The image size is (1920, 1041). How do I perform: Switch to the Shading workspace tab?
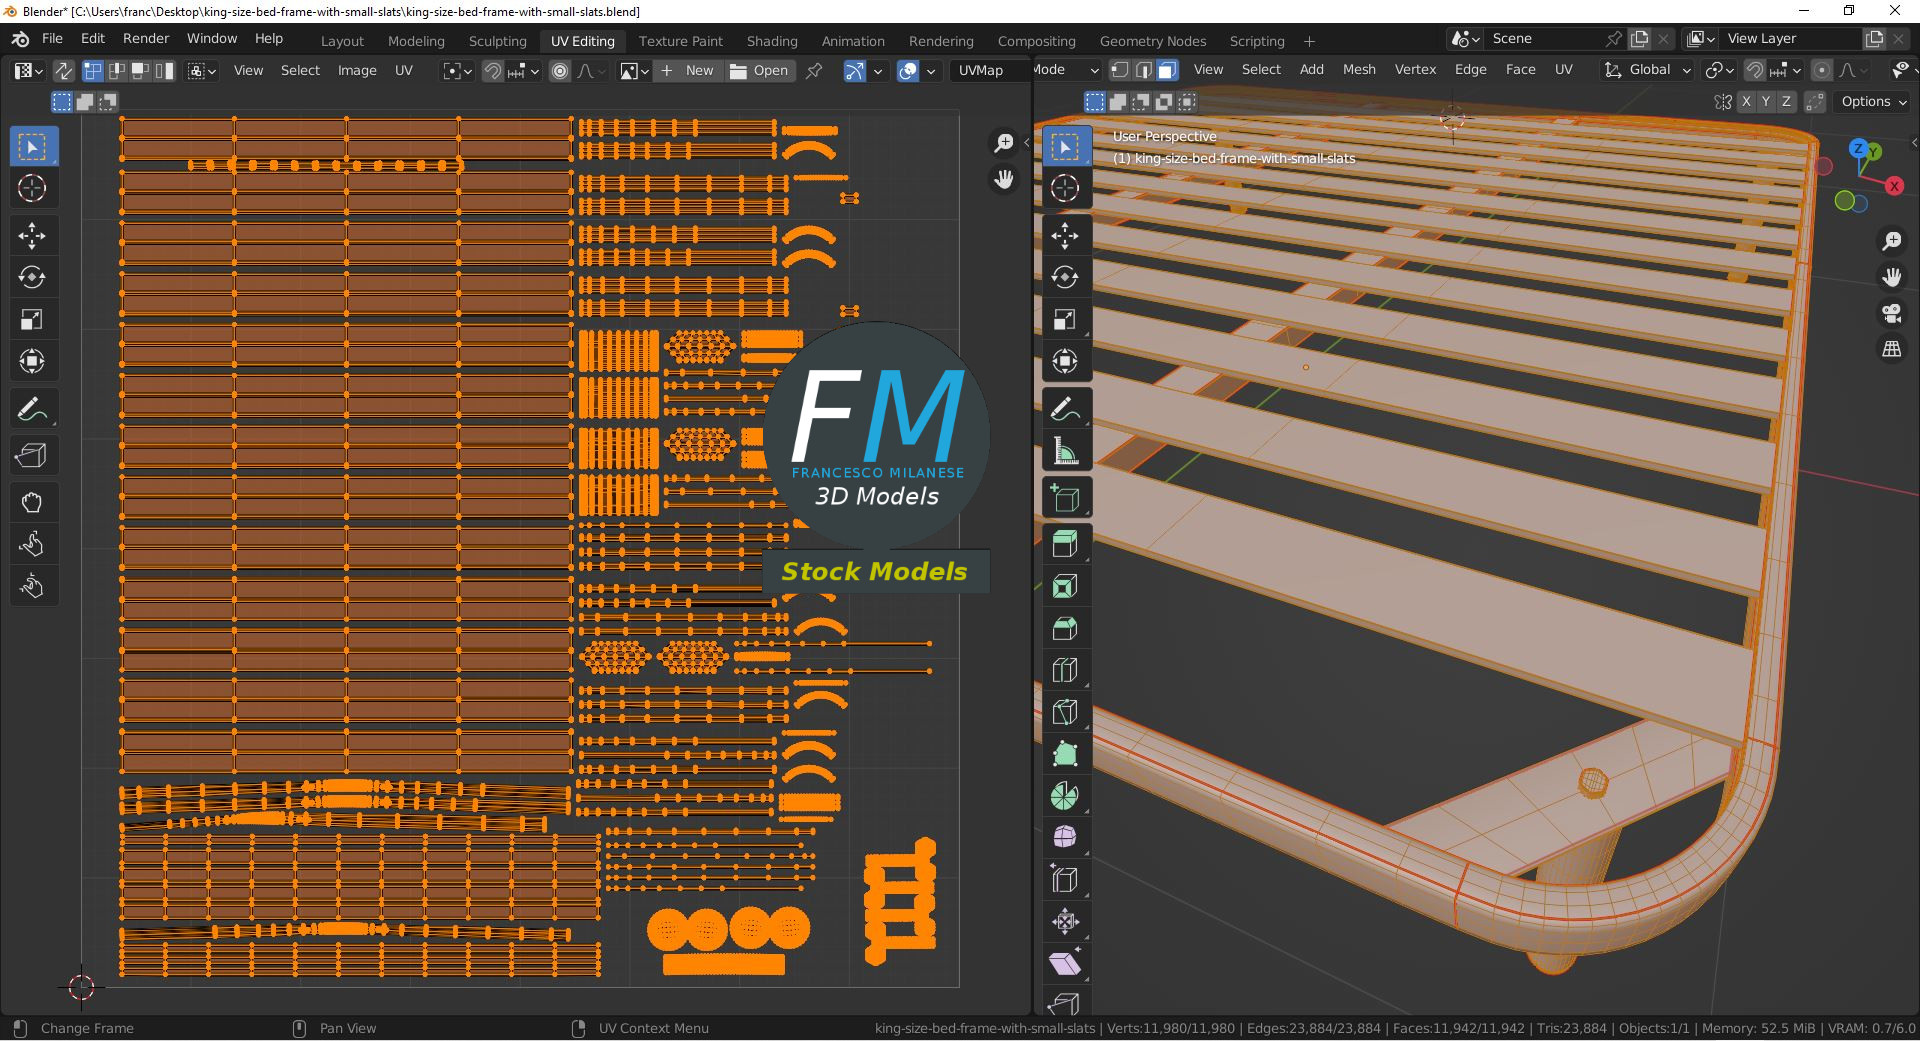click(772, 41)
